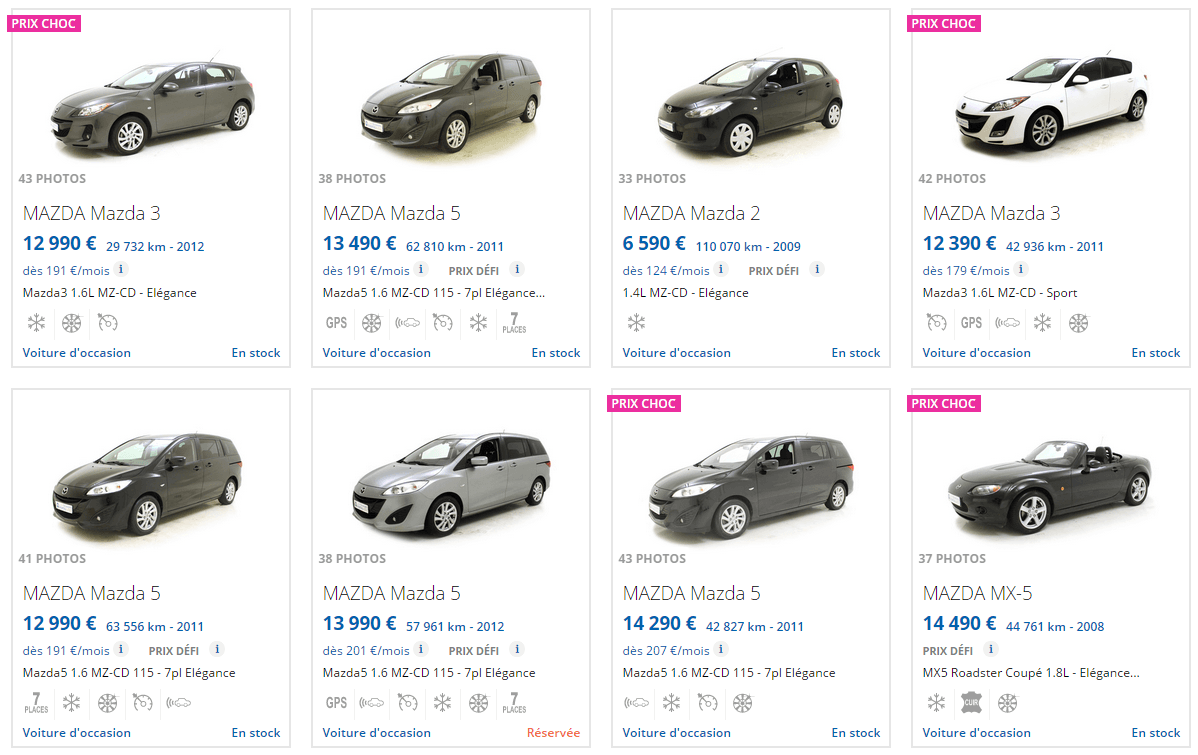Open the MAZDA MX-5 listing title

[x=977, y=593]
